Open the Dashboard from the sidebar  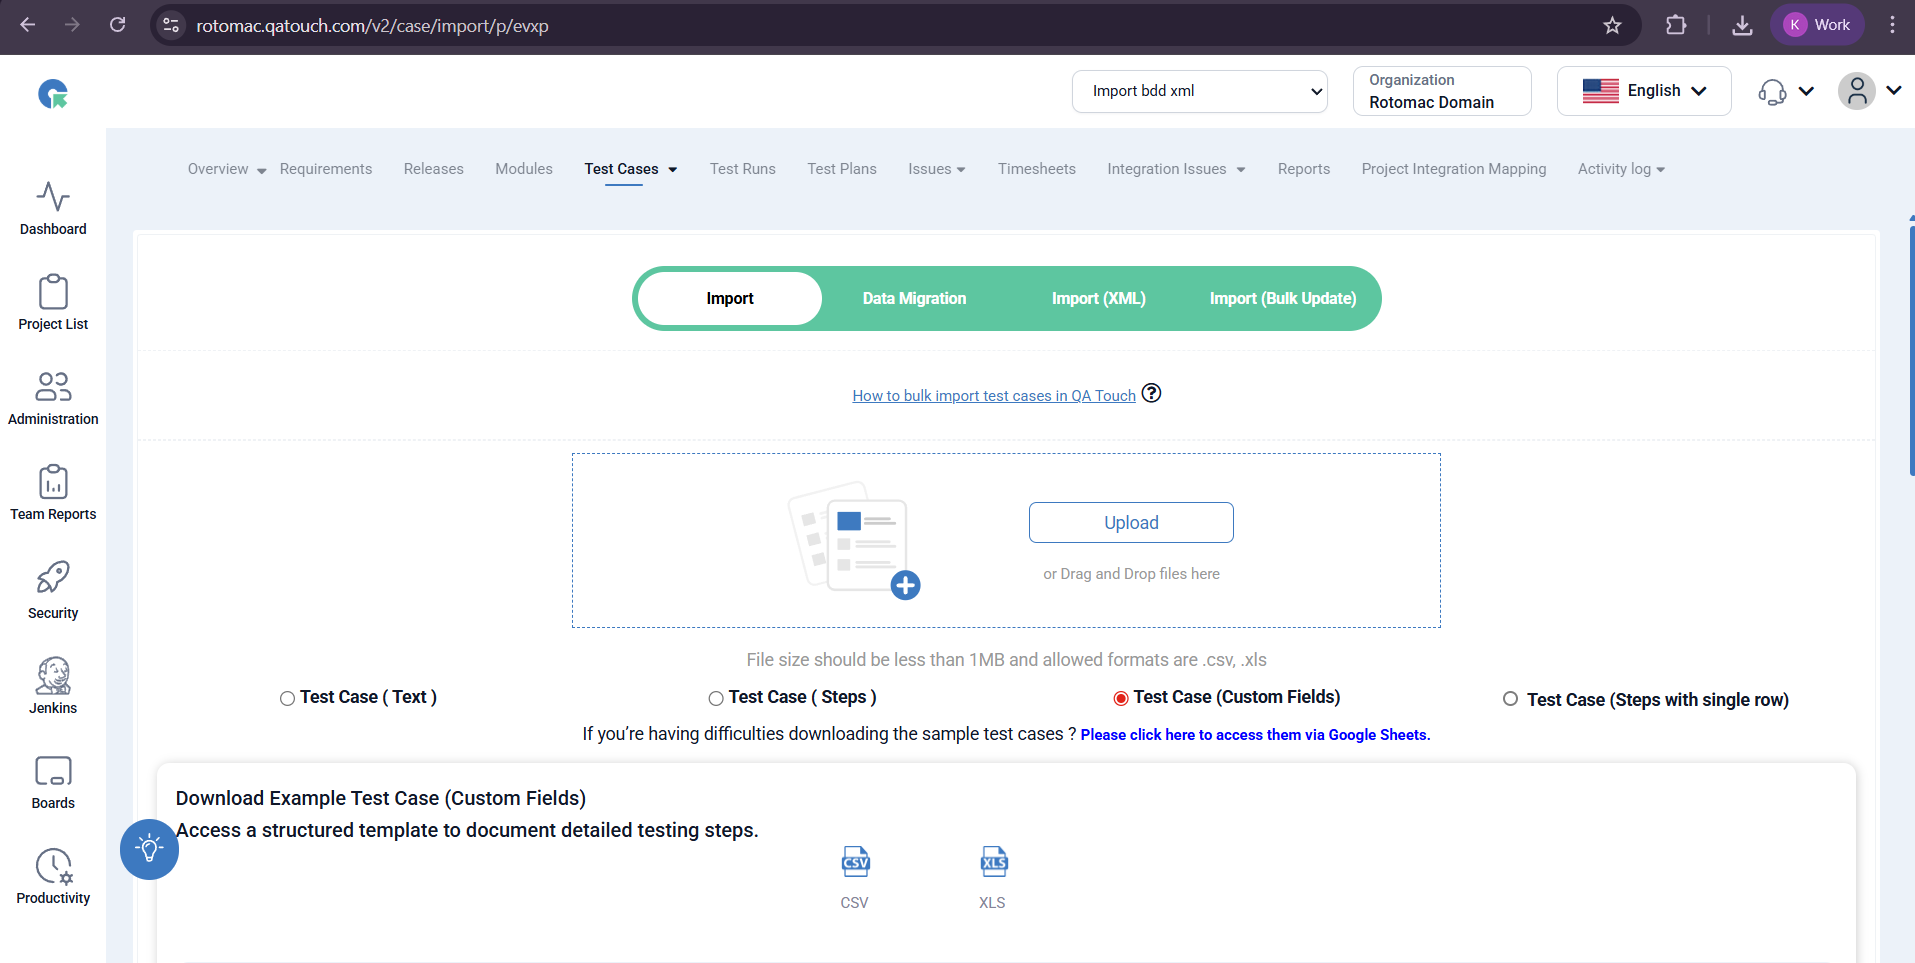click(x=53, y=208)
